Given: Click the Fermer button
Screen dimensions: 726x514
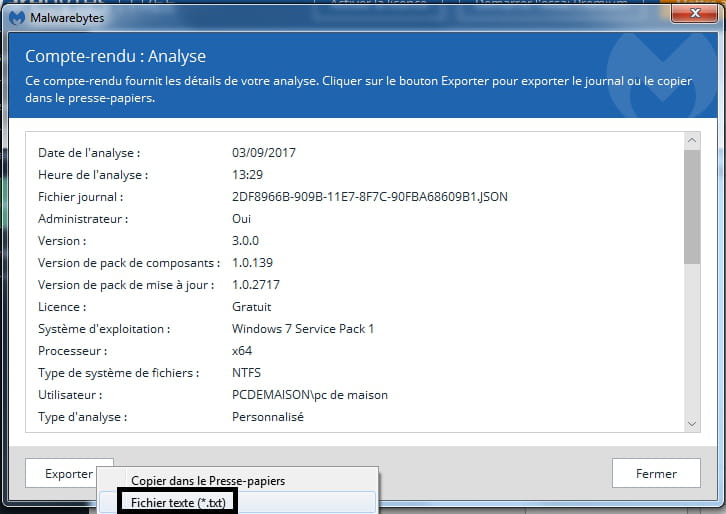Looking at the screenshot, I should 656,473.
